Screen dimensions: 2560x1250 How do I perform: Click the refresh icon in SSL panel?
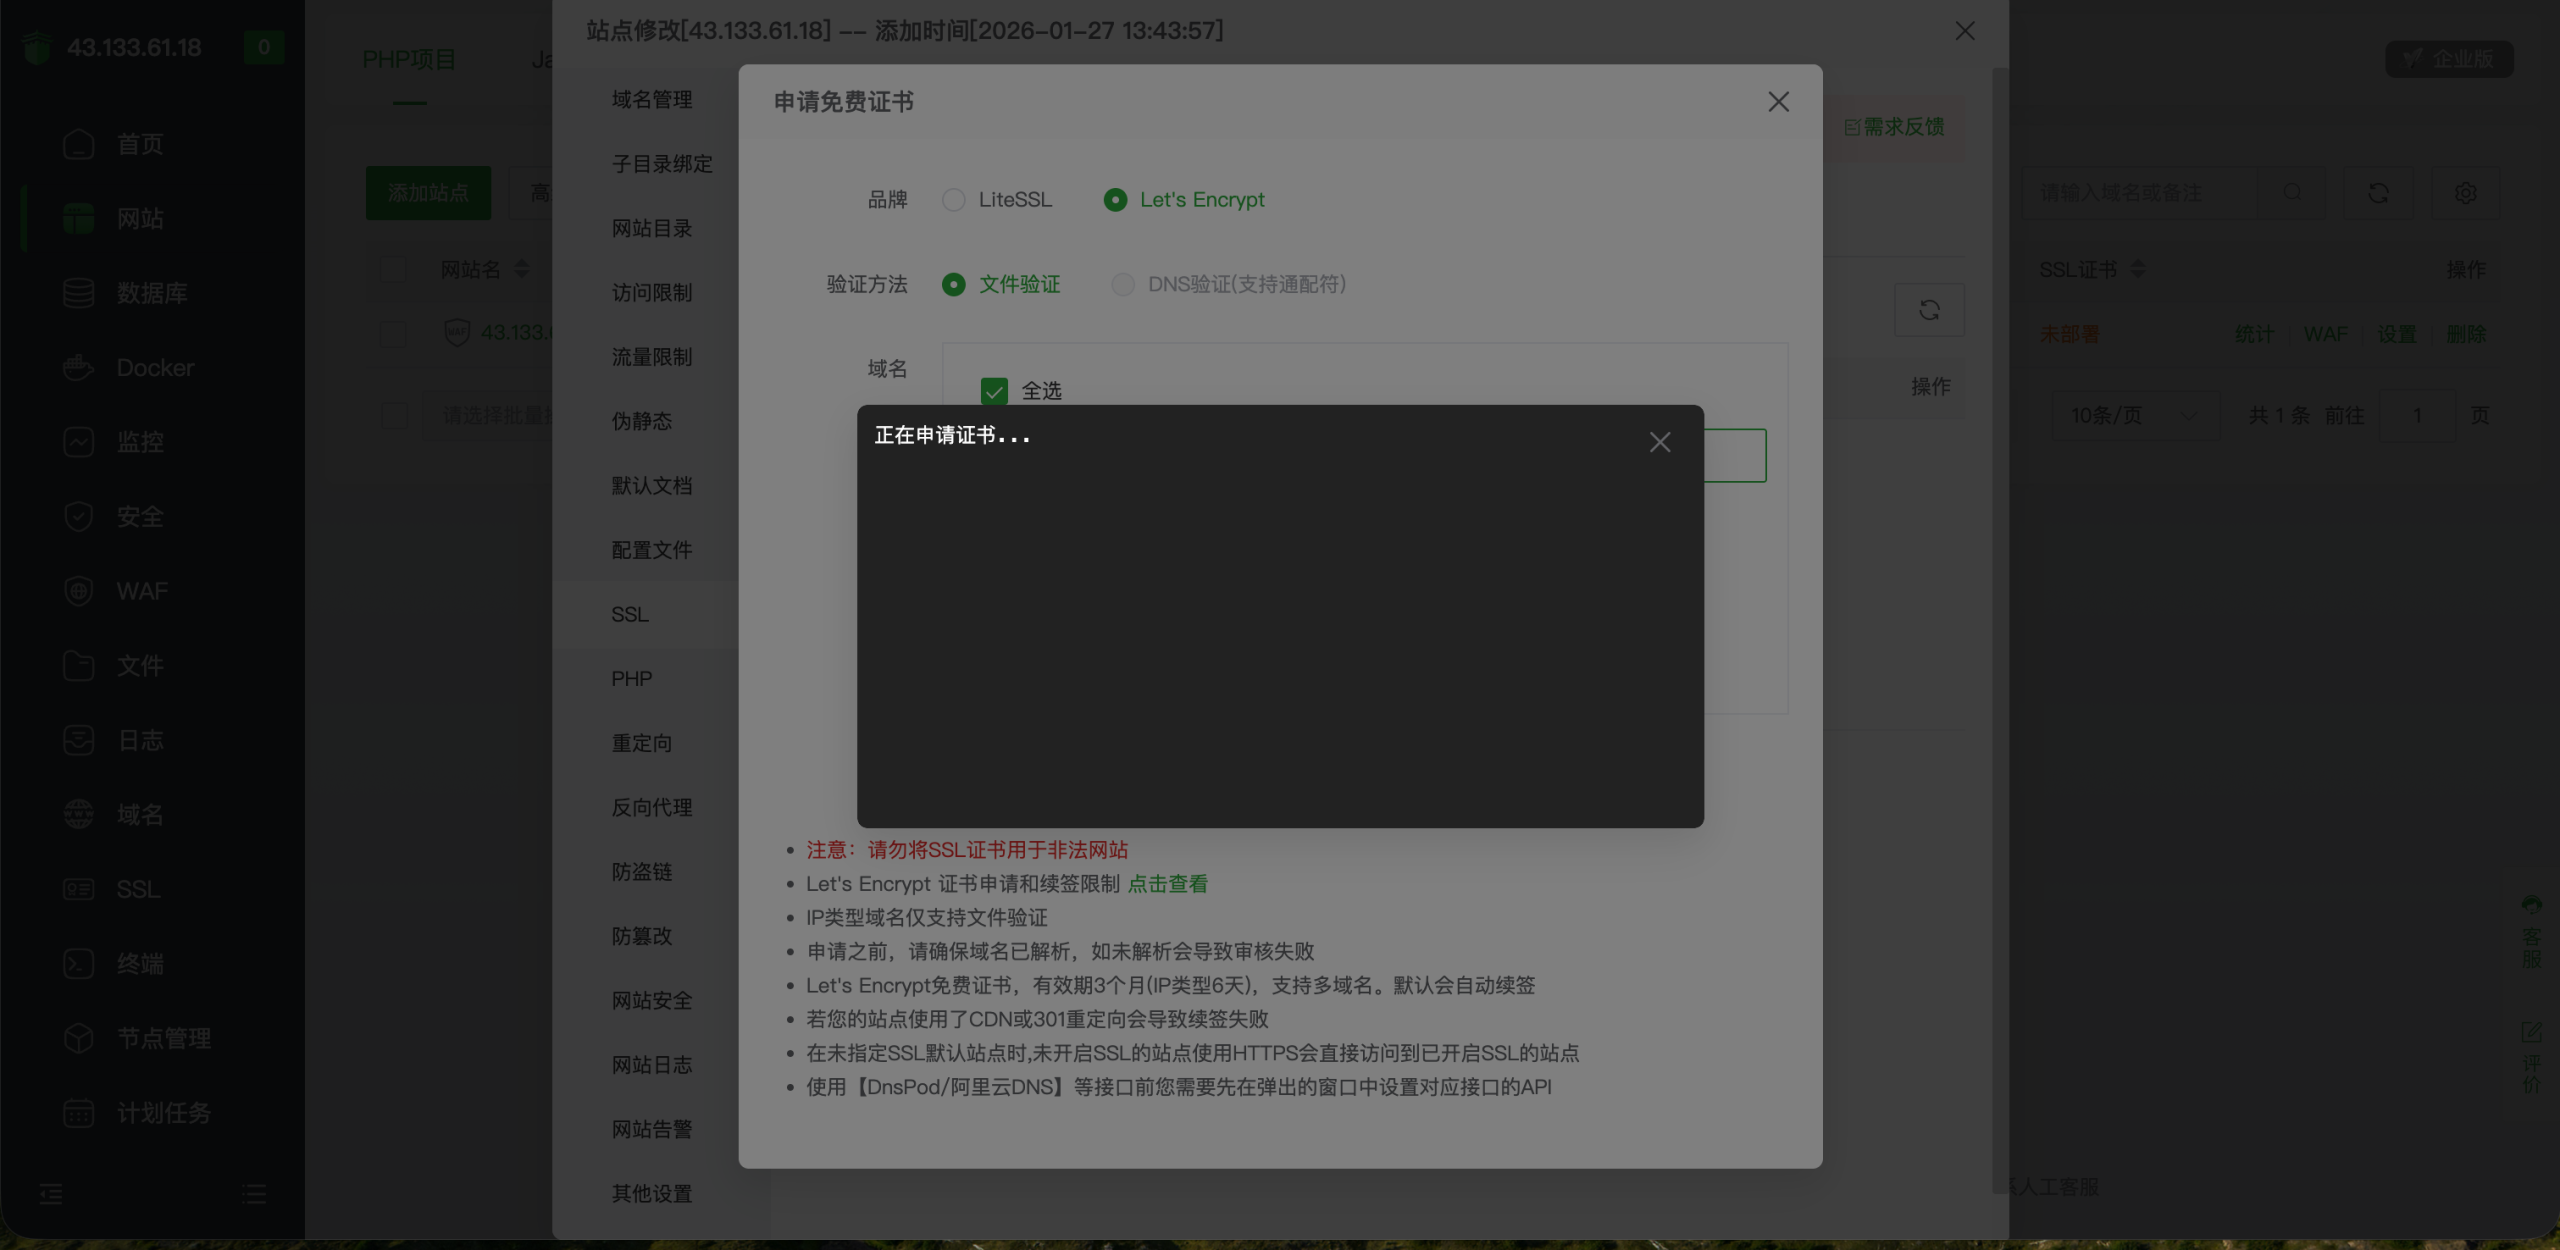[x=1929, y=310]
